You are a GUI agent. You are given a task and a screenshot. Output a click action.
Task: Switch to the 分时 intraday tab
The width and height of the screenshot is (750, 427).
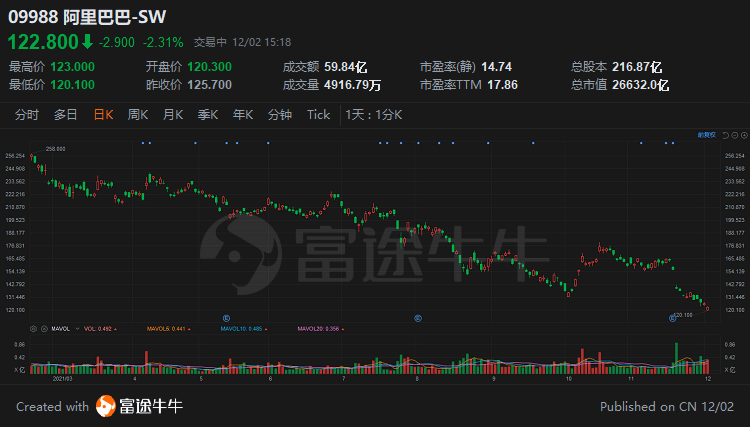[x=27, y=115]
